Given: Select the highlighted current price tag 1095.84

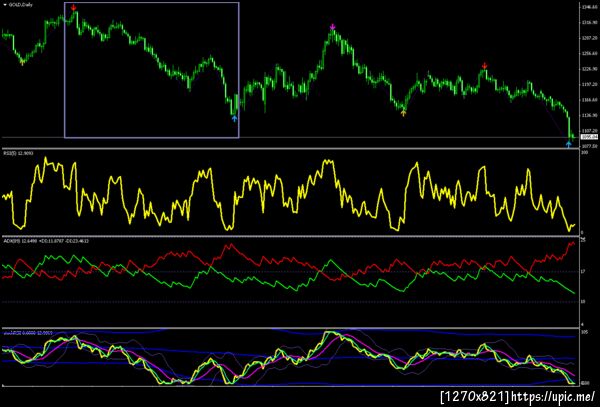Looking at the screenshot, I should [587, 137].
